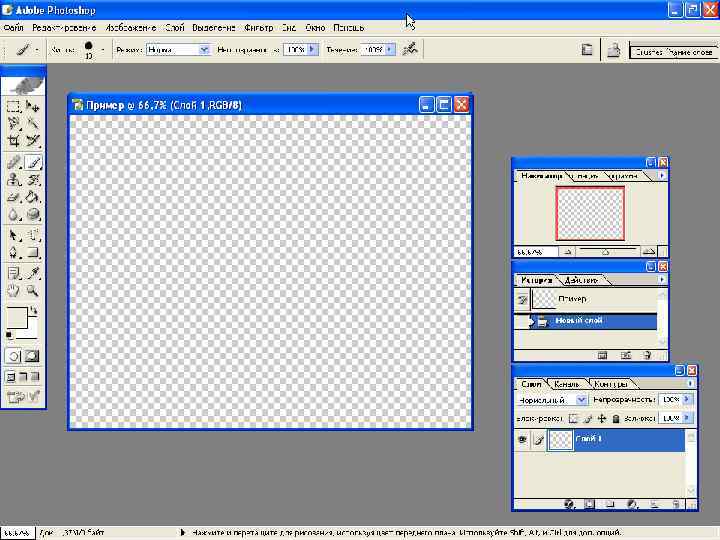Enable airbrush mode in options bar

click(410, 49)
